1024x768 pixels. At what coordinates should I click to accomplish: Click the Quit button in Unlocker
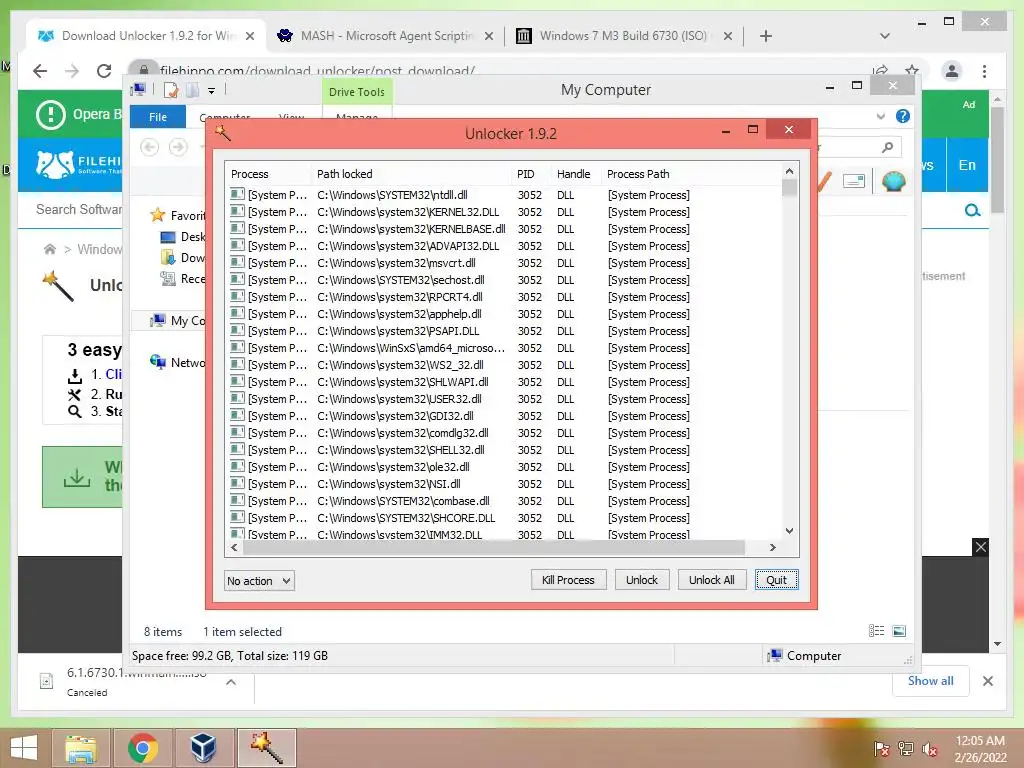776,580
